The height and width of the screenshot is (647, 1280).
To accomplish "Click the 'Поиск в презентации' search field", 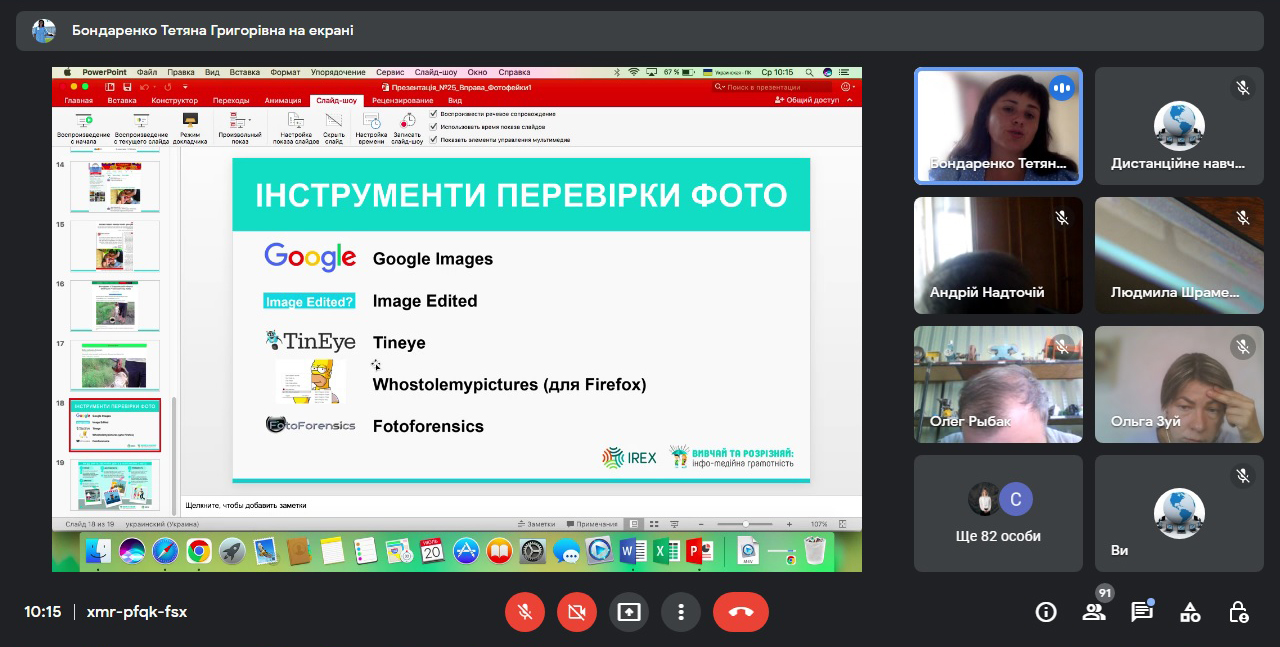I will click(x=772, y=87).
